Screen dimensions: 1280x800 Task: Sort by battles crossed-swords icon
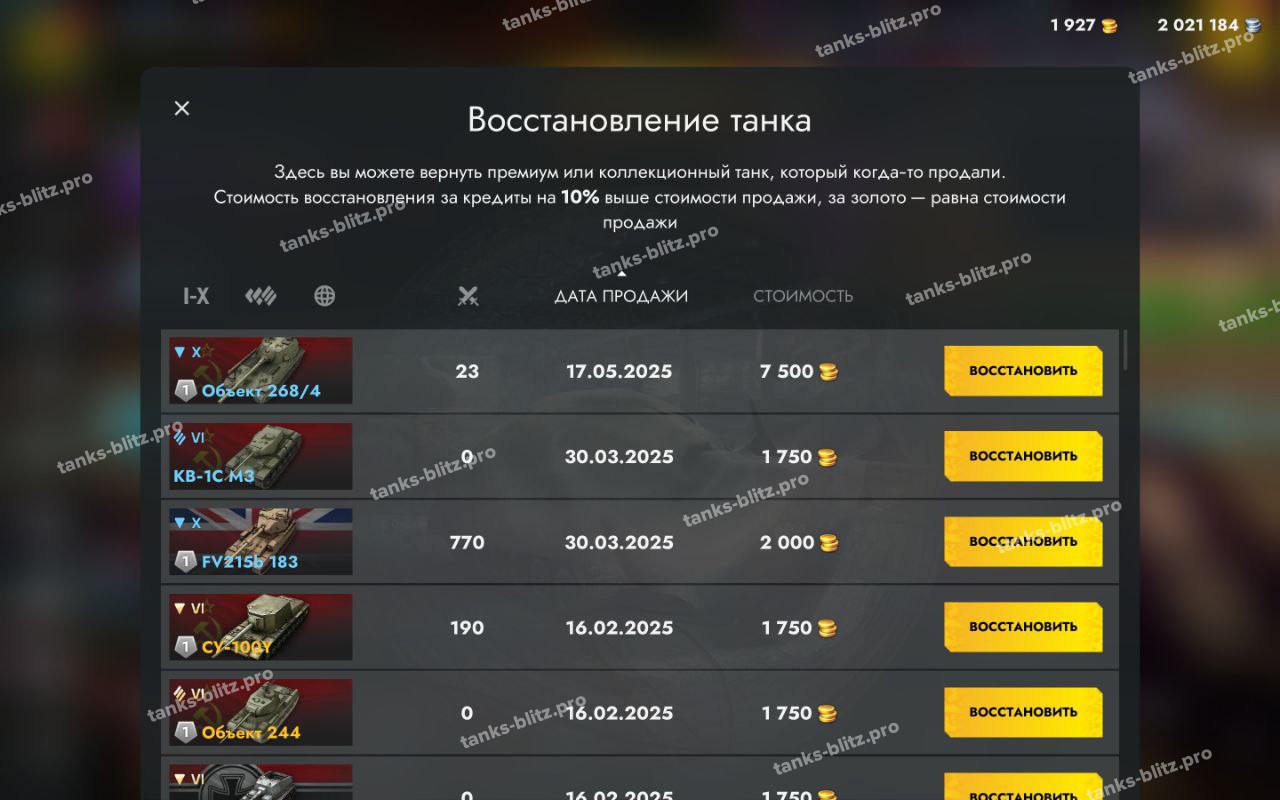coord(468,296)
